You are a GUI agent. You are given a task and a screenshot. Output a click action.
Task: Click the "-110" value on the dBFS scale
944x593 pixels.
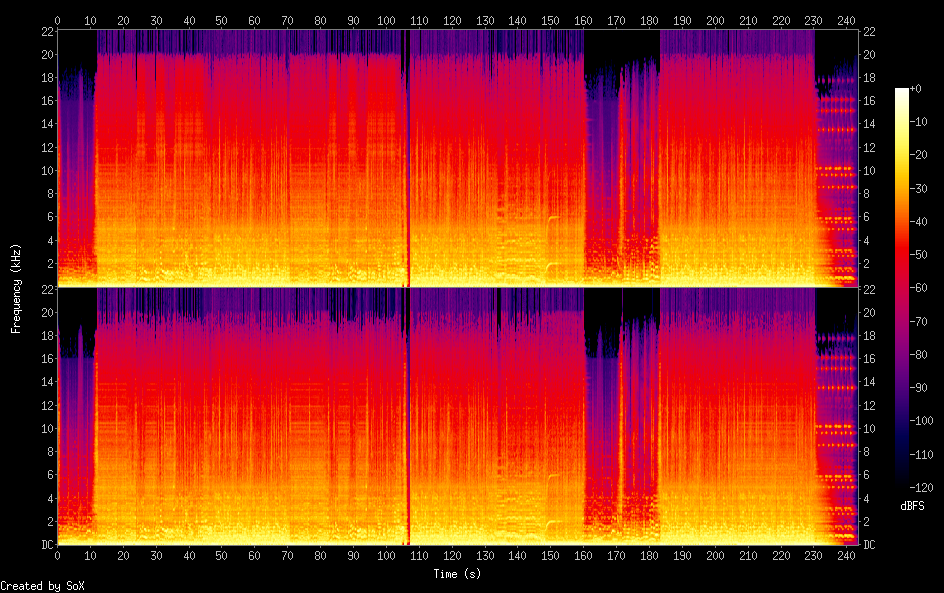point(922,455)
